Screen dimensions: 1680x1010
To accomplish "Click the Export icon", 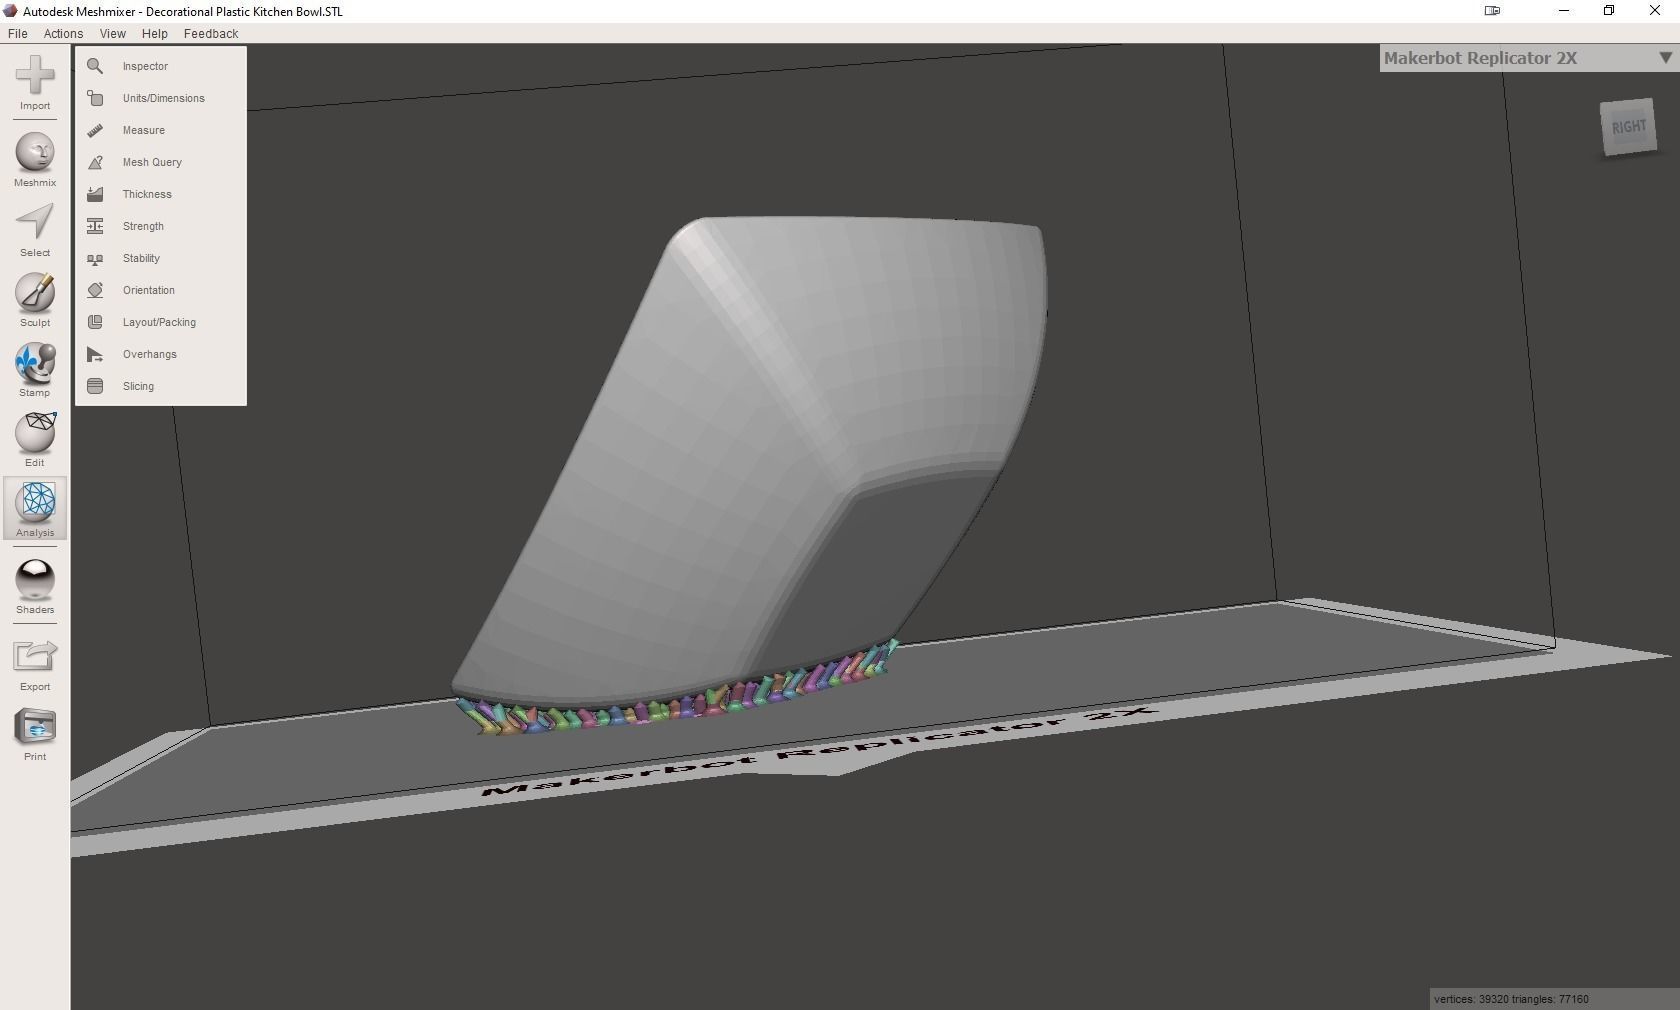I will pyautogui.click(x=35, y=657).
